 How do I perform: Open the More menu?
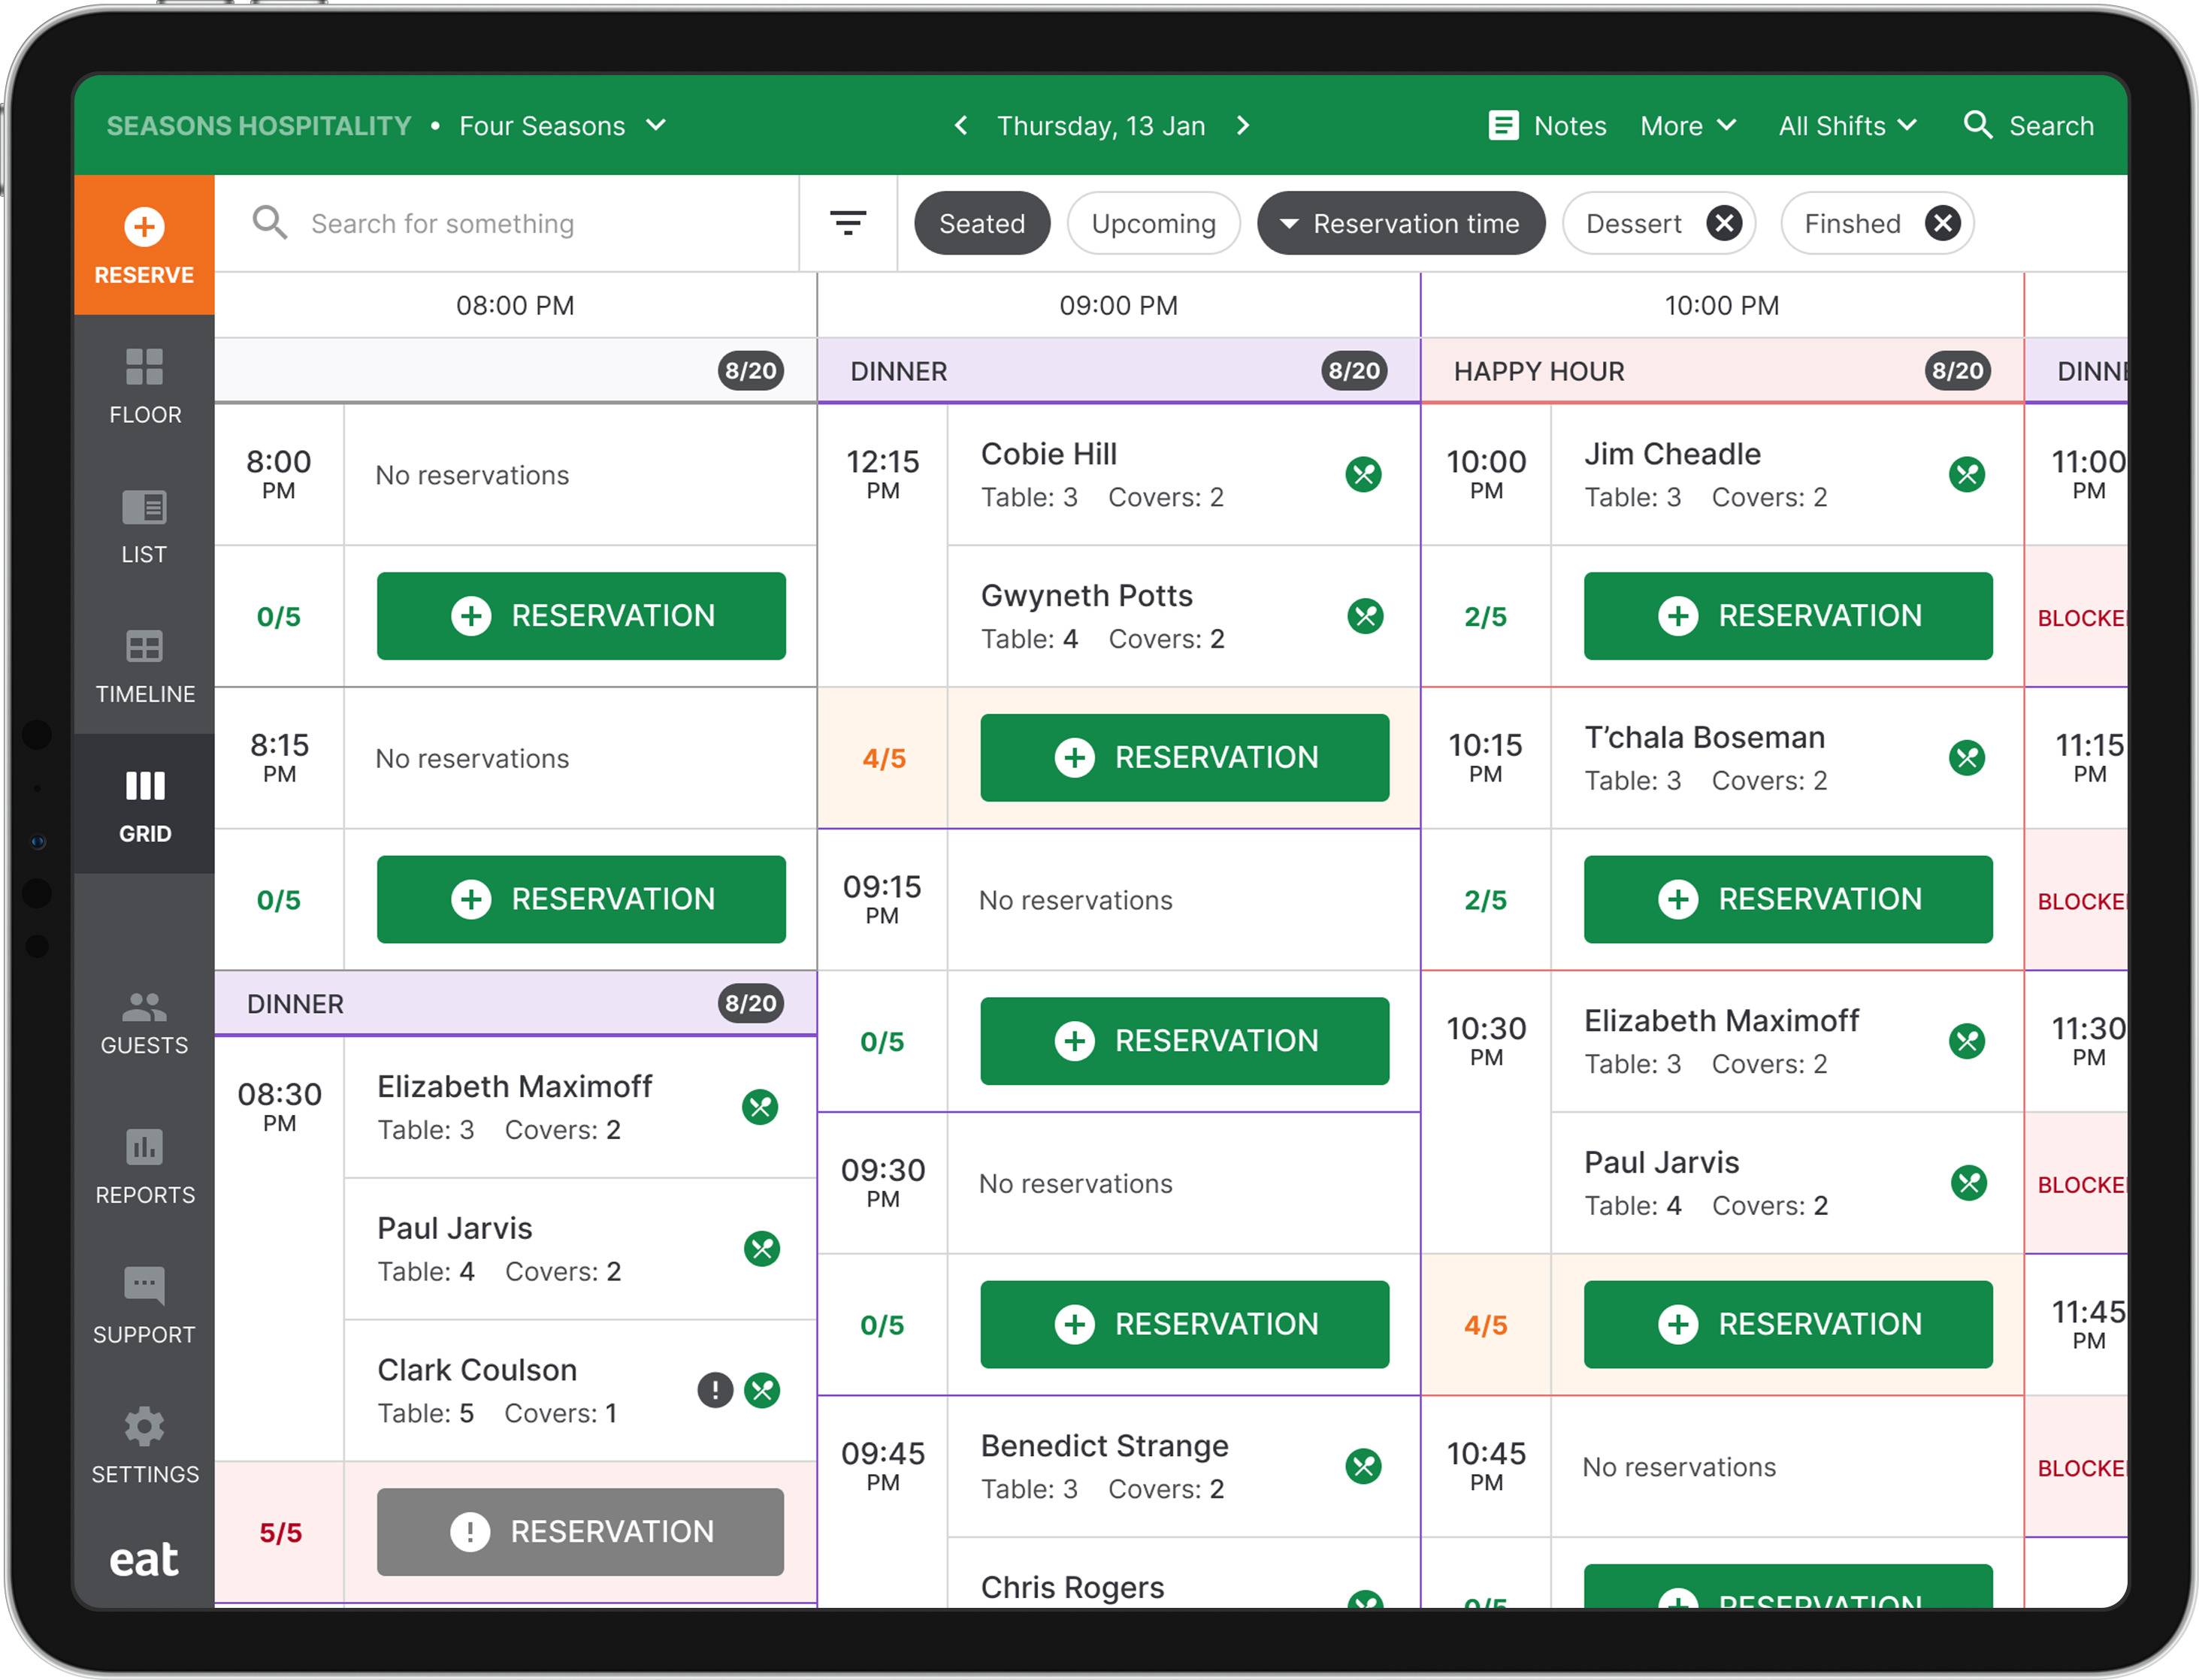tap(1687, 126)
